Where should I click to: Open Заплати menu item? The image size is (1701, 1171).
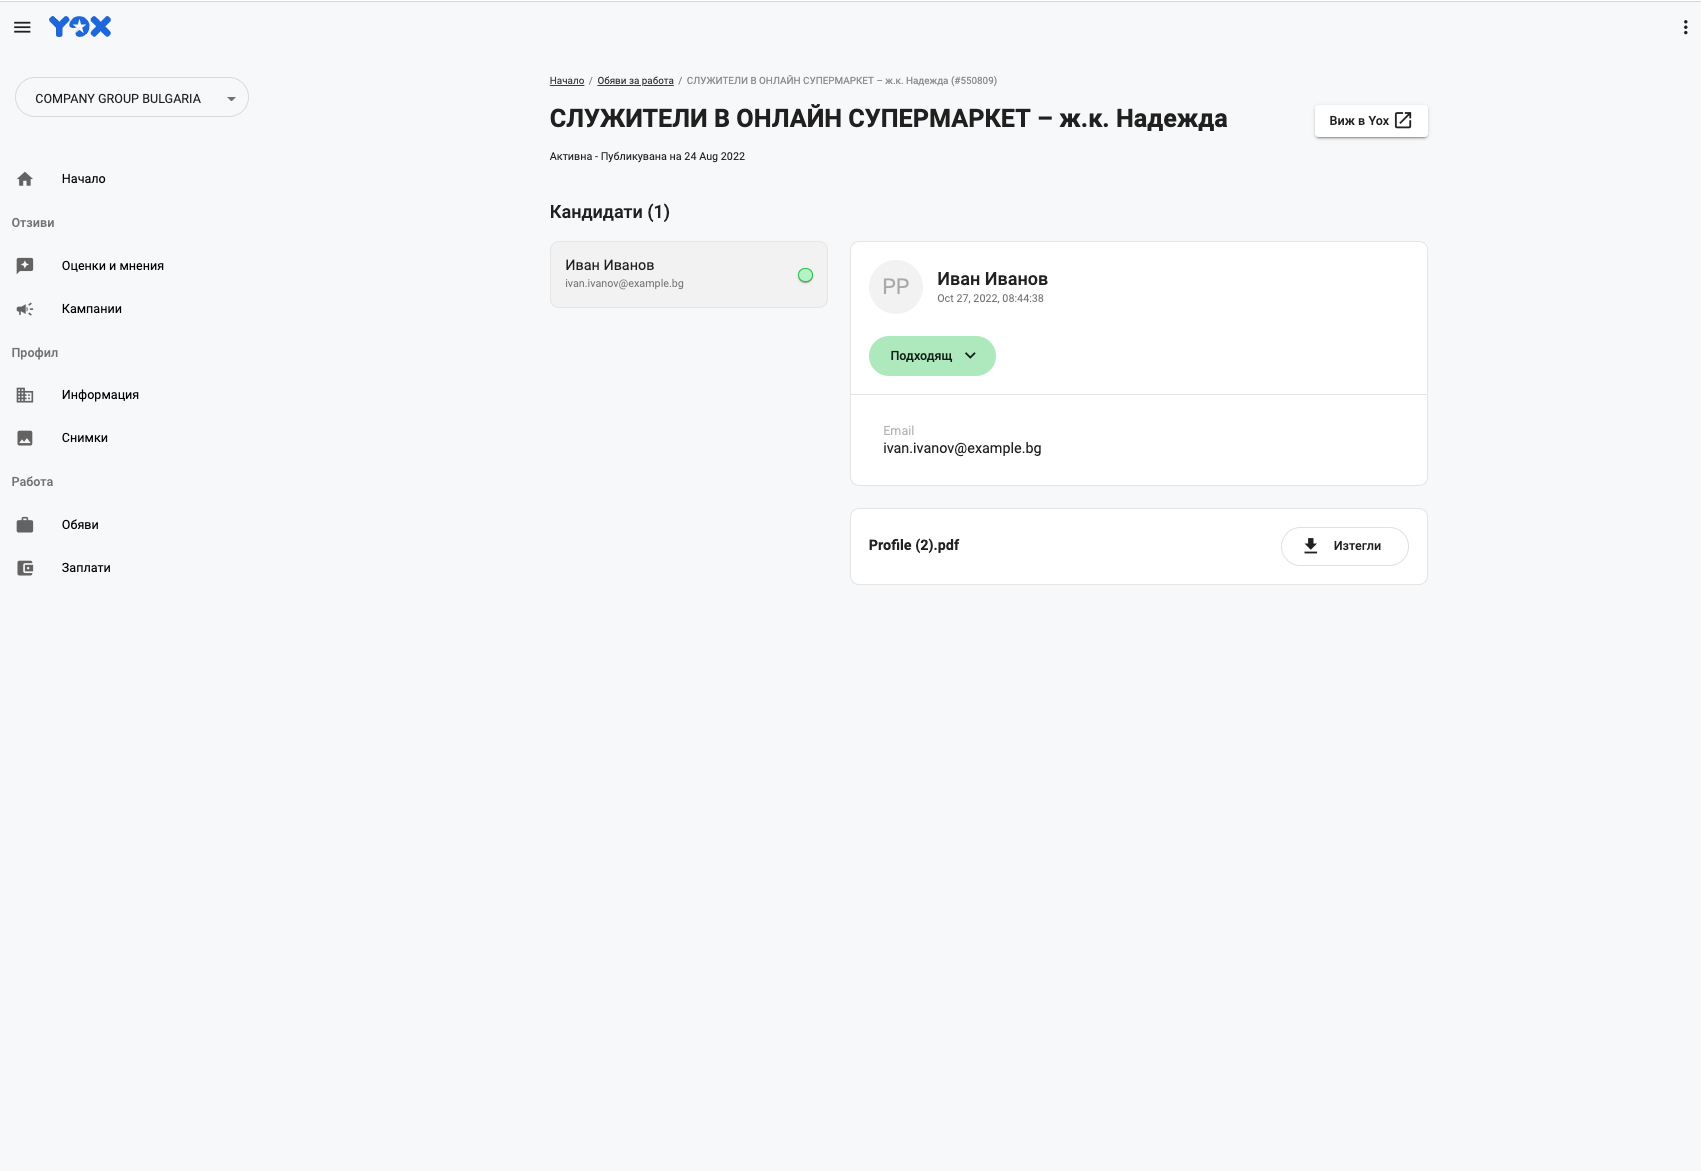[86, 568]
